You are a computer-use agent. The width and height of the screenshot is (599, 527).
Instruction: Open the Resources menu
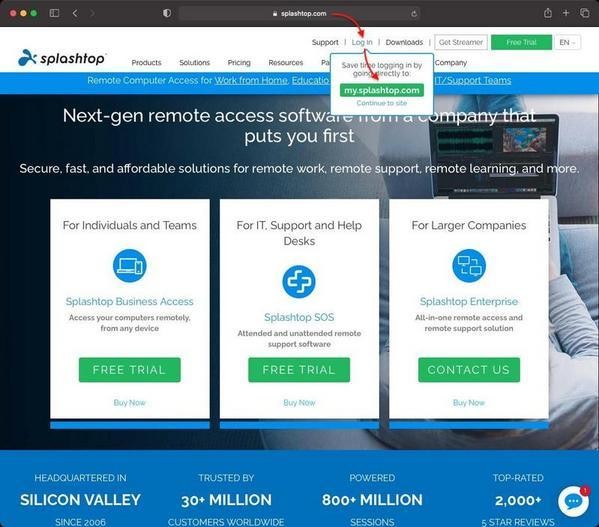(x=286, y=63)
